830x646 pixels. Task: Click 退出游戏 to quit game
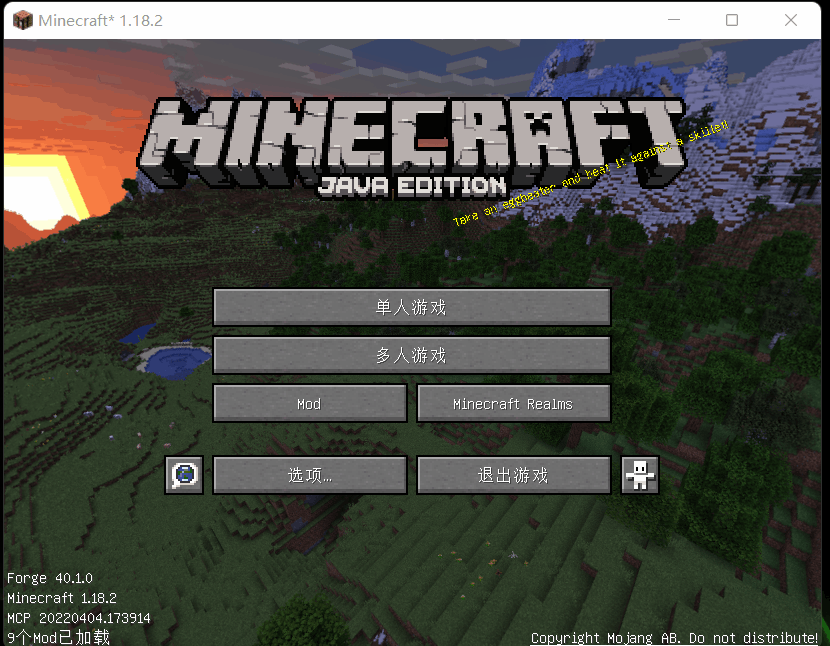(513, 475)
